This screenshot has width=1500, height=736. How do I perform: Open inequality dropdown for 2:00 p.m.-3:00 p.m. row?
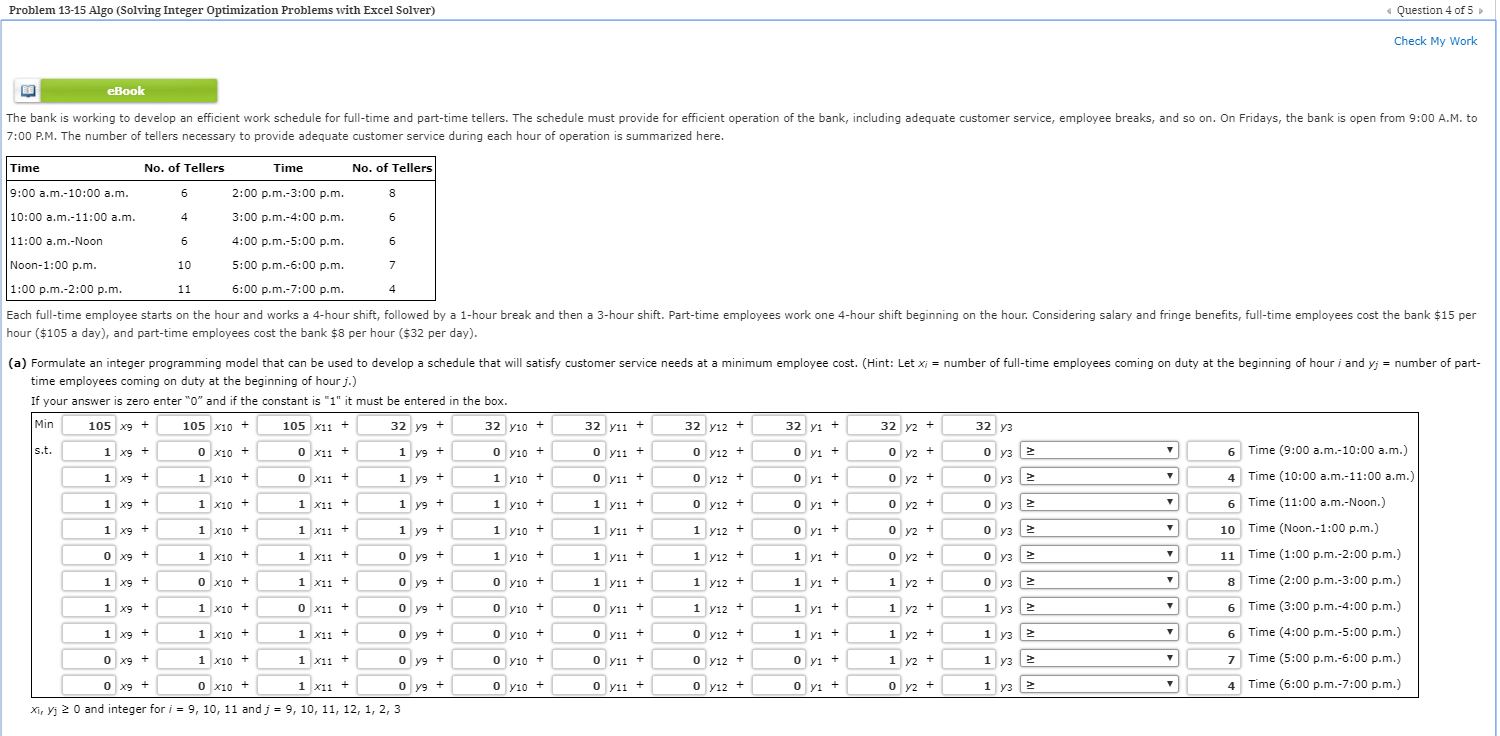1099,581
